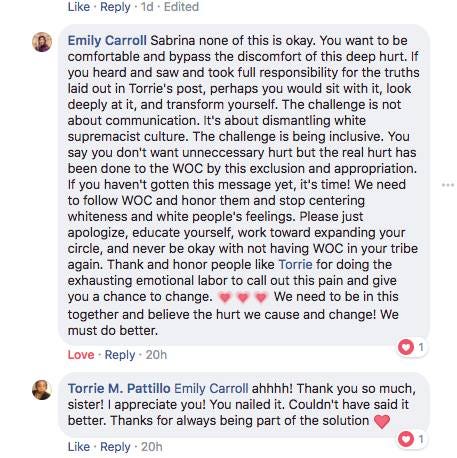Like Torrie M. Pattillo's reply
The width and height of the screenshot is (457, 458).
pos(79,447)
